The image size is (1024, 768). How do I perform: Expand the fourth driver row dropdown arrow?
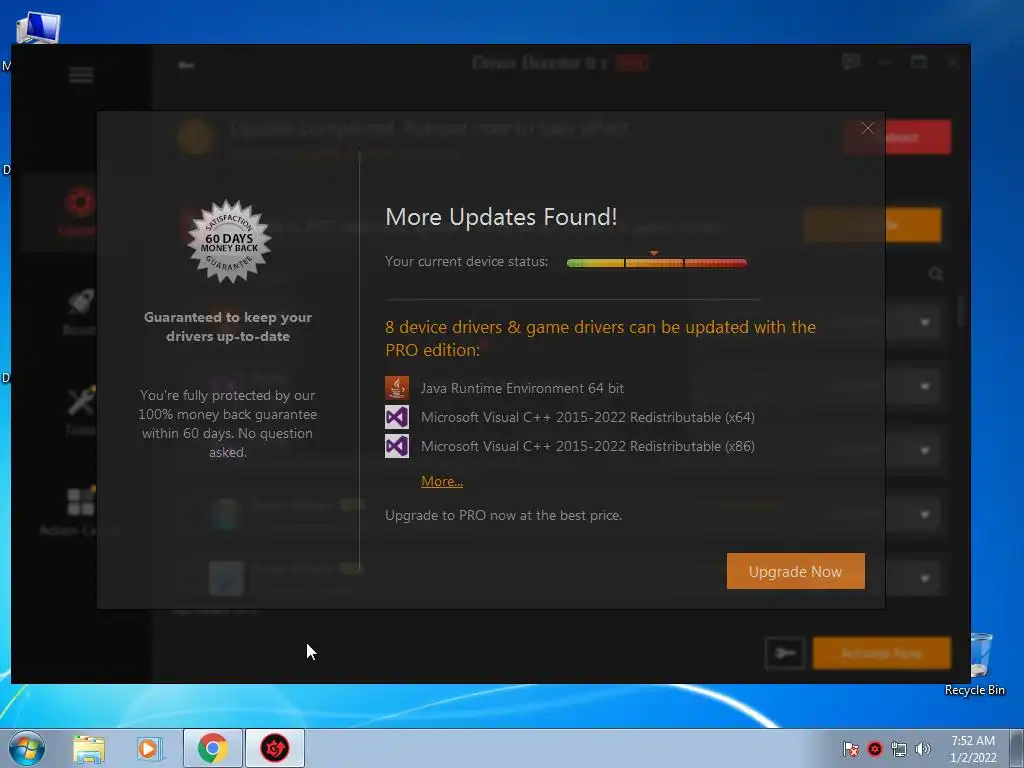coord(925,514)
